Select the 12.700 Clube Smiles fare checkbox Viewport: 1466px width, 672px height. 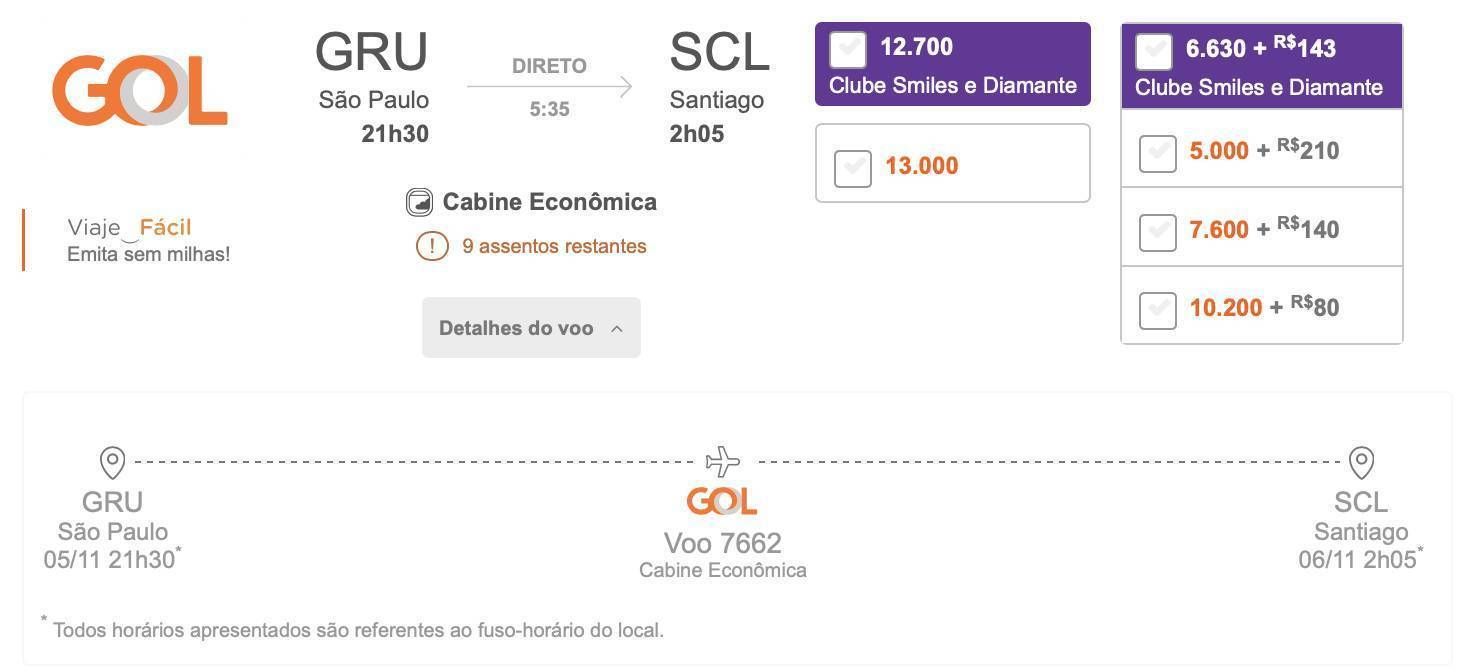click(848, 50)
